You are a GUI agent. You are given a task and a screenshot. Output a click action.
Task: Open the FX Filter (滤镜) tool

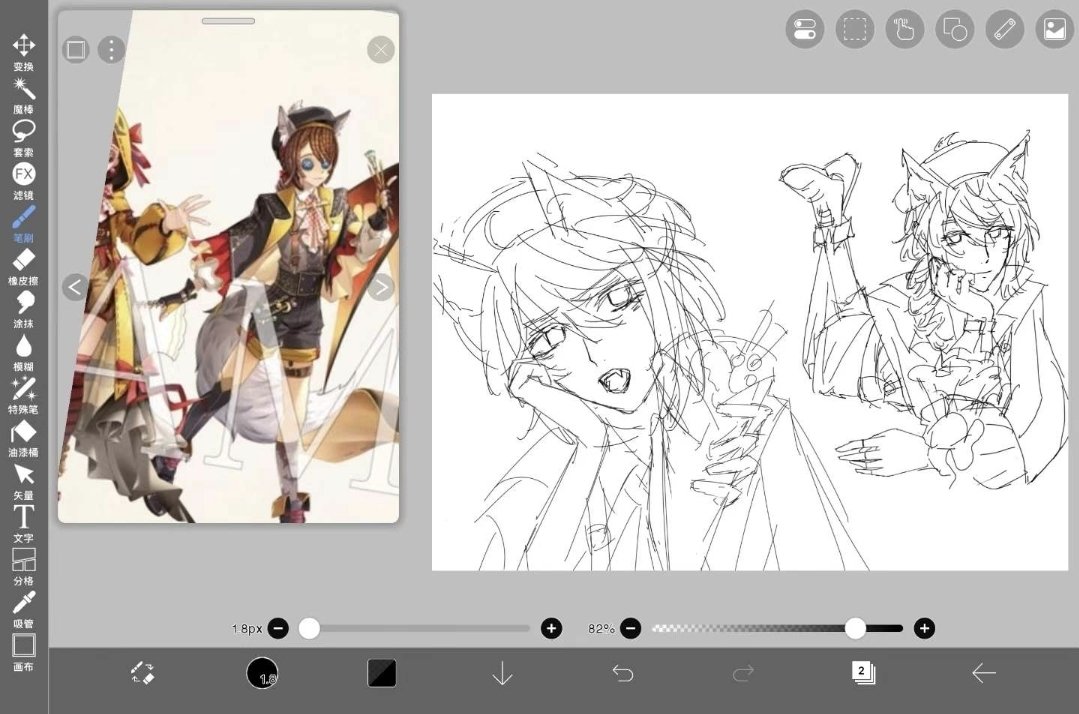(x=23, y=181)
